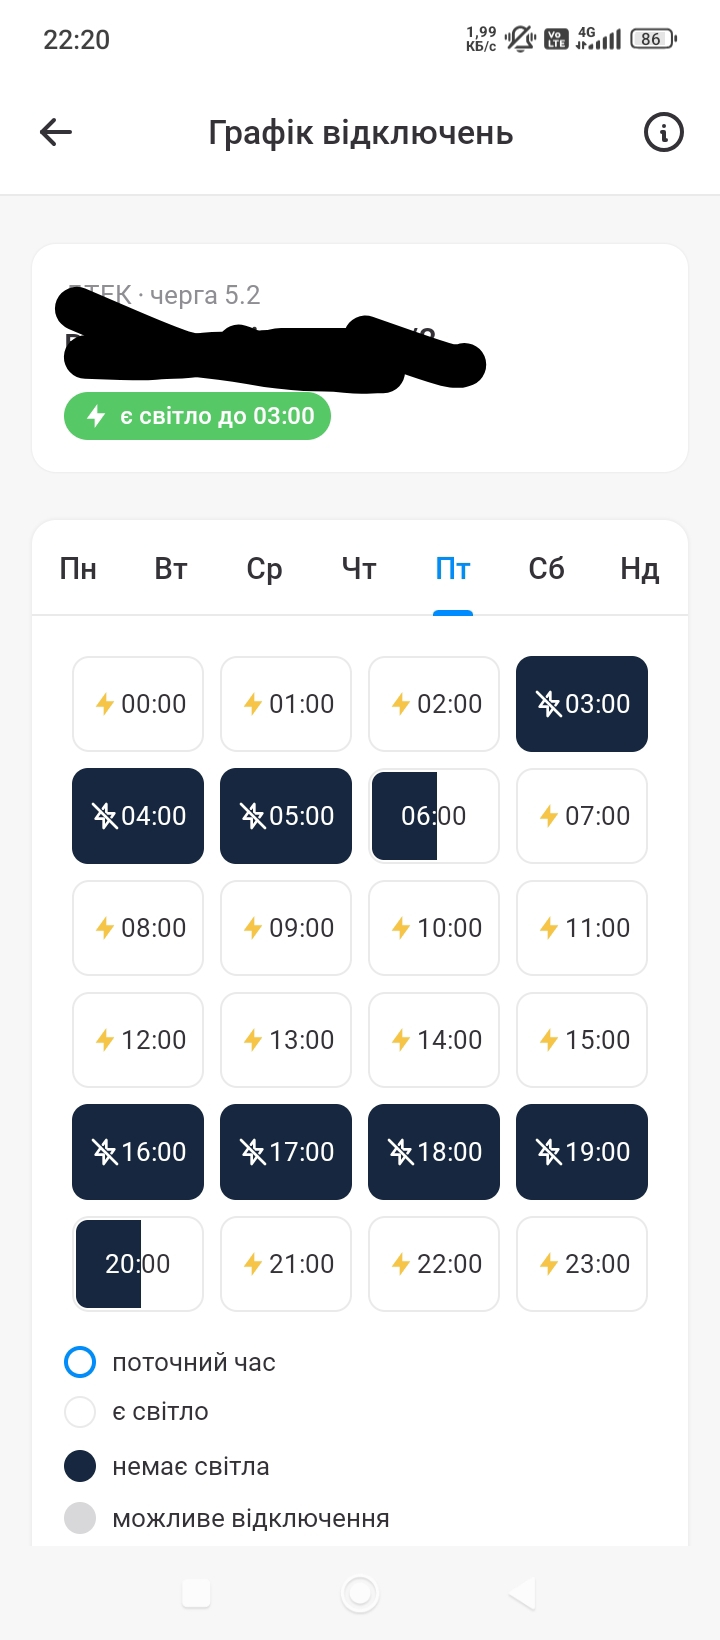Switch to the Сб day tab
This screenshot has width=720, height=1640.
(x=546, y=569)
